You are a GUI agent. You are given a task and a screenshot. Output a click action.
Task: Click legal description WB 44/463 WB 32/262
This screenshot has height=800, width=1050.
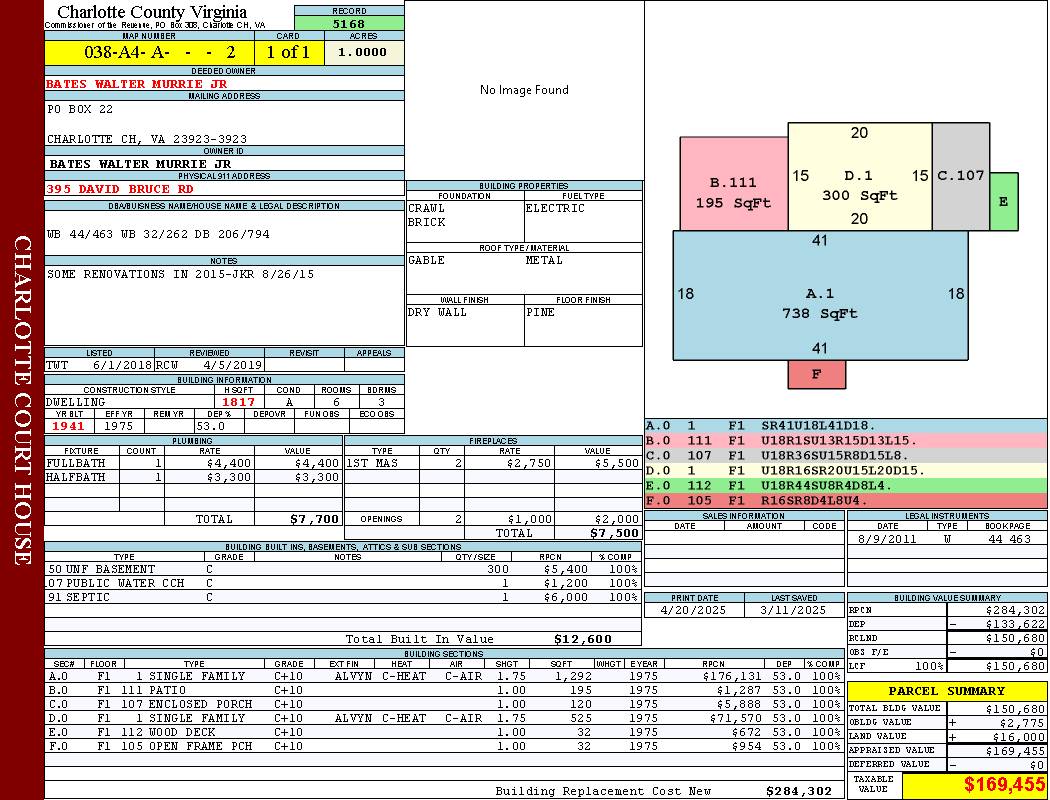158,234
